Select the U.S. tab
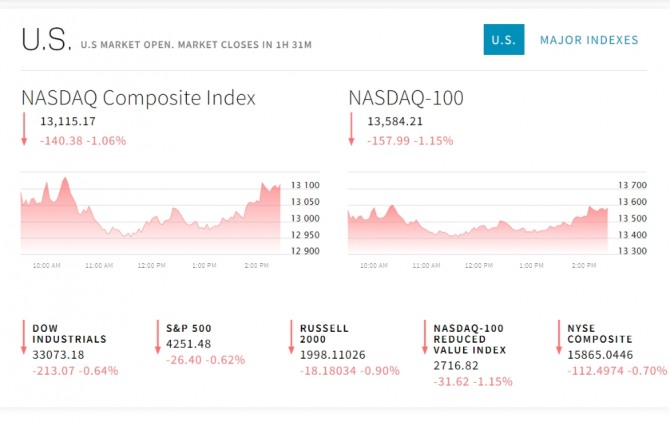The width and height of the screenshot is (670, 425). coord(503,40)
